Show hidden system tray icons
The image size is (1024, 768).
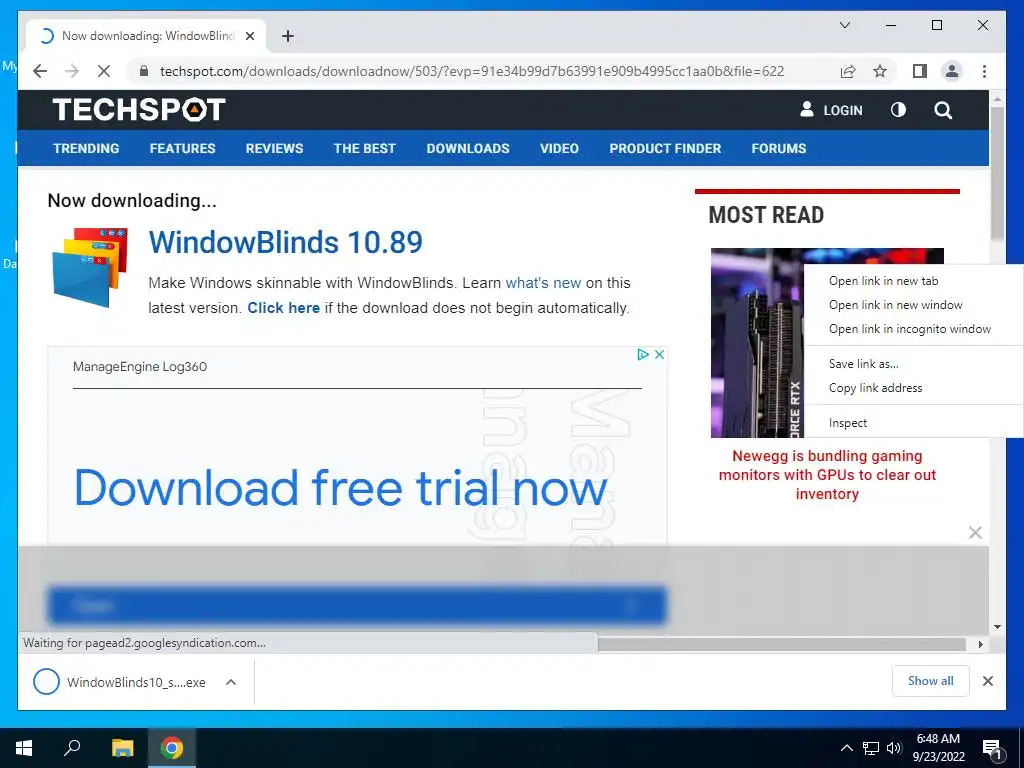point(846,748)
